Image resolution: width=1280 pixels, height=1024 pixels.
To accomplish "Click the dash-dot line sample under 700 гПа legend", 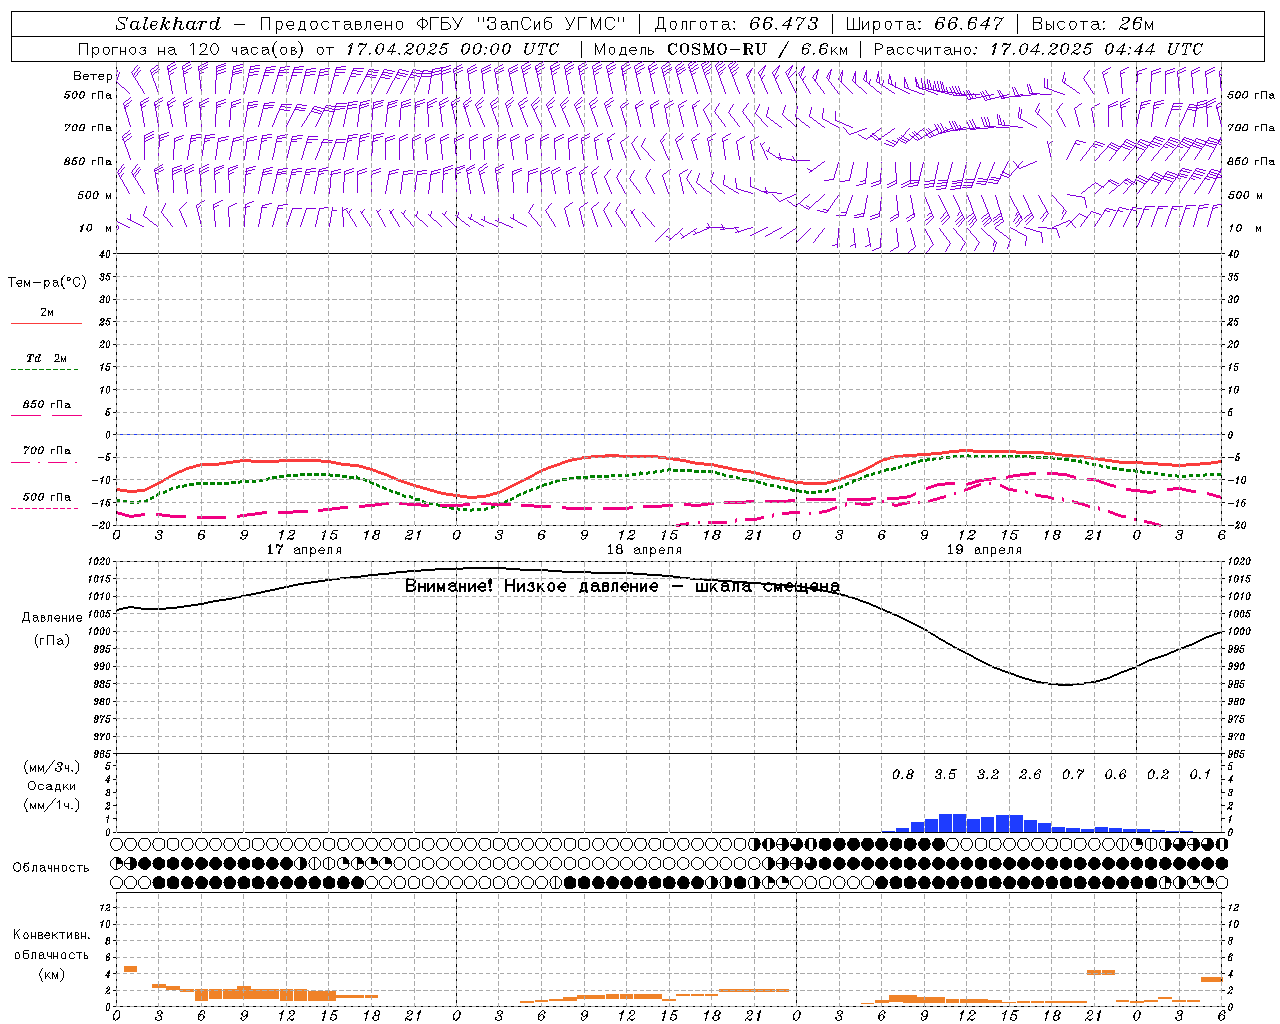I will coord(45,462).
